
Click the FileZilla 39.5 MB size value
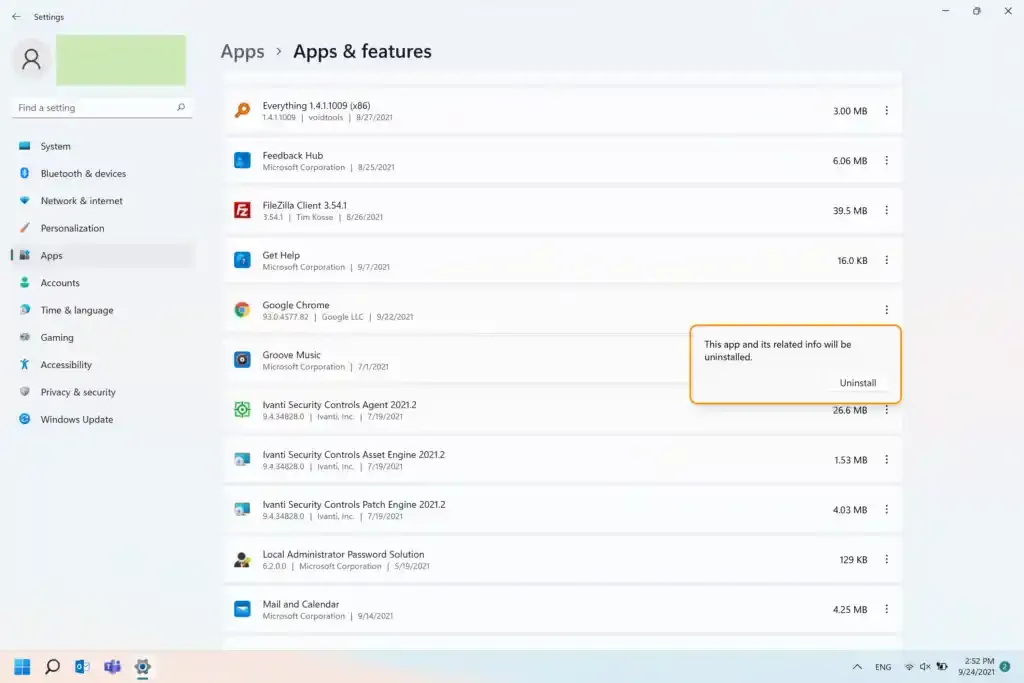[850, 210]
